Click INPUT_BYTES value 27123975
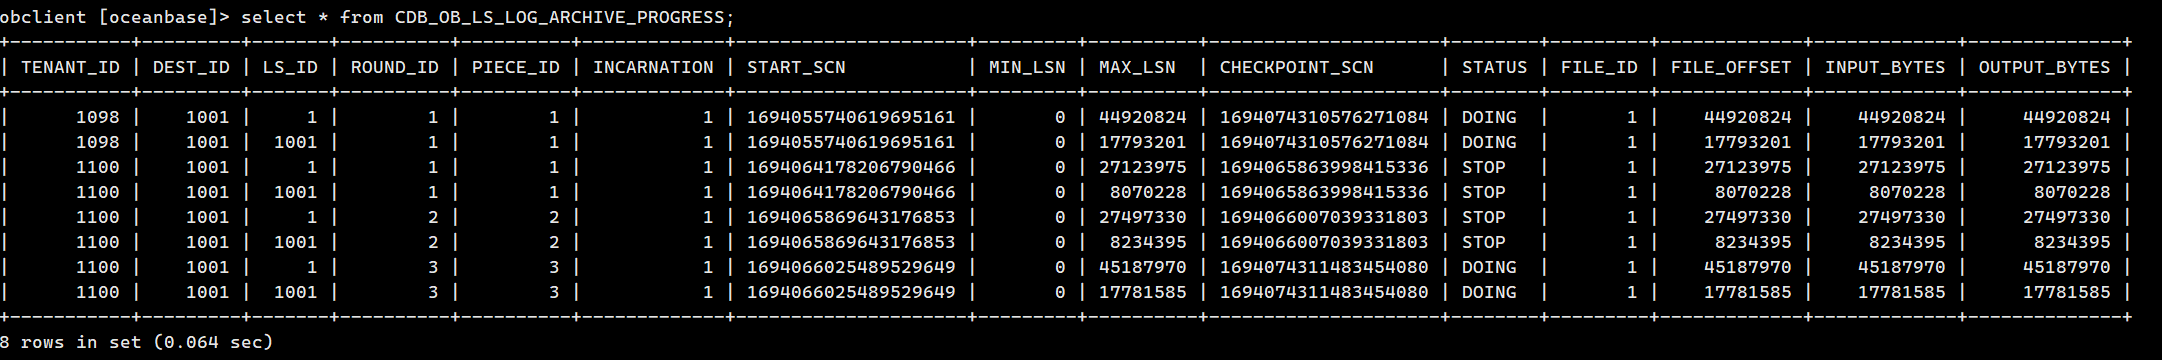 (1902, 167)
